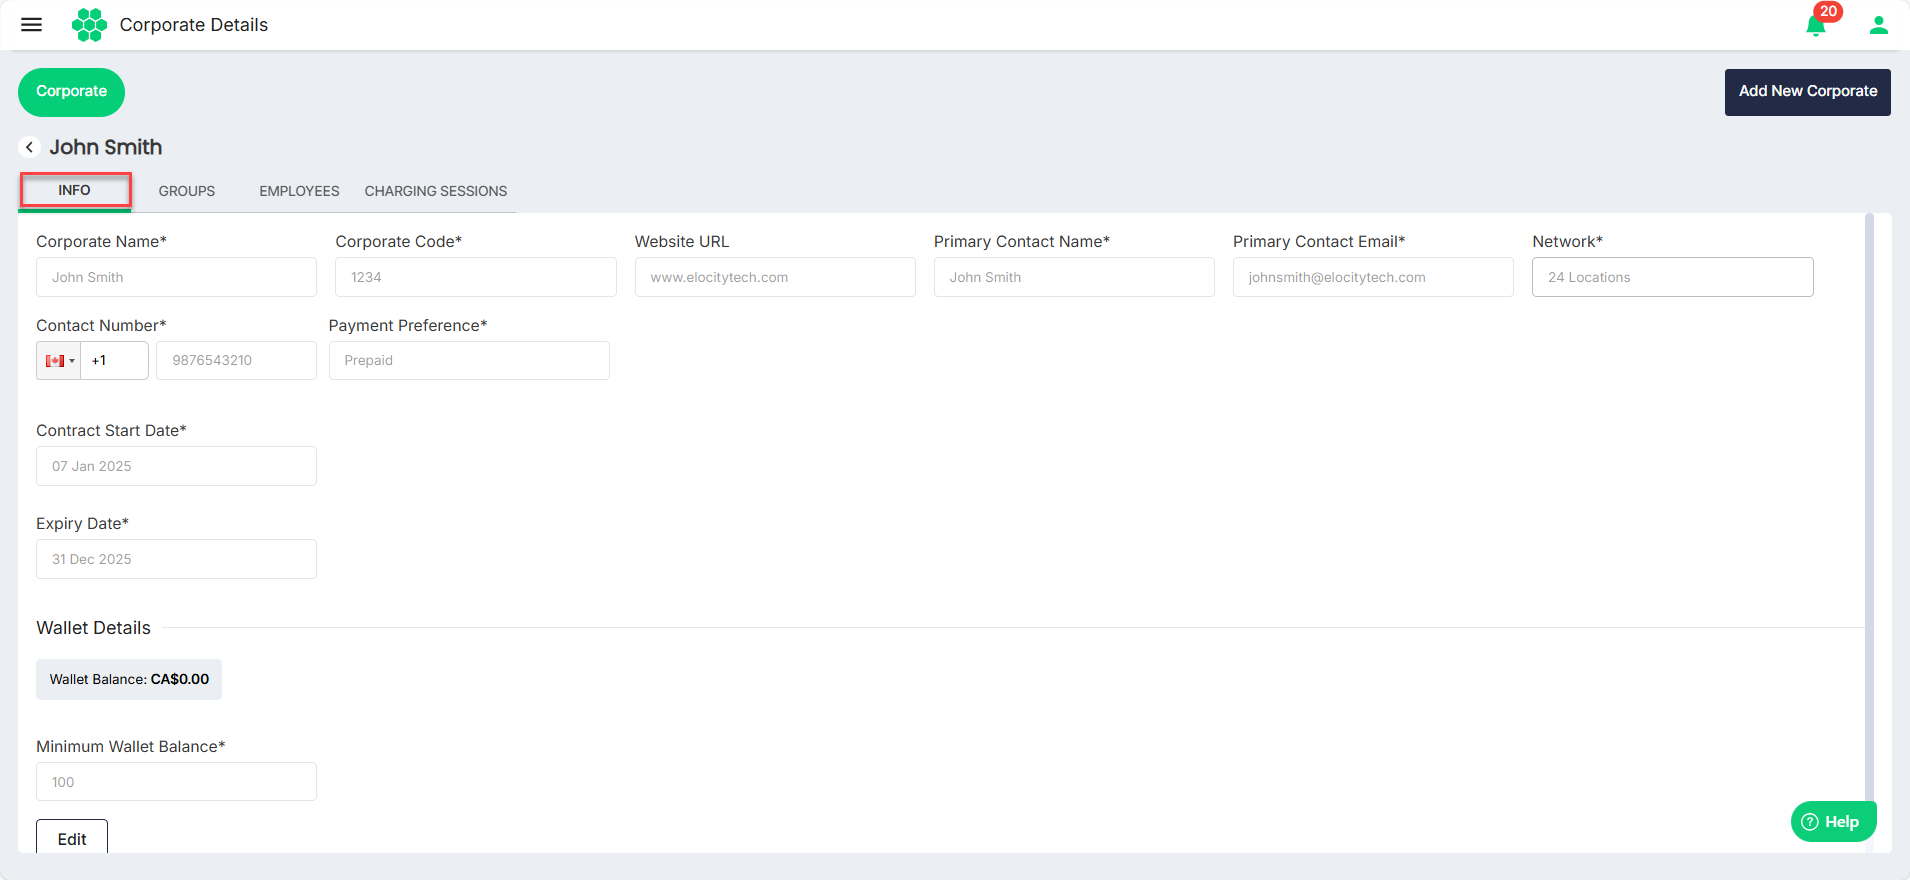
Task: Open the CHARGING SESSIONS tab
Action: pos(435,191)
